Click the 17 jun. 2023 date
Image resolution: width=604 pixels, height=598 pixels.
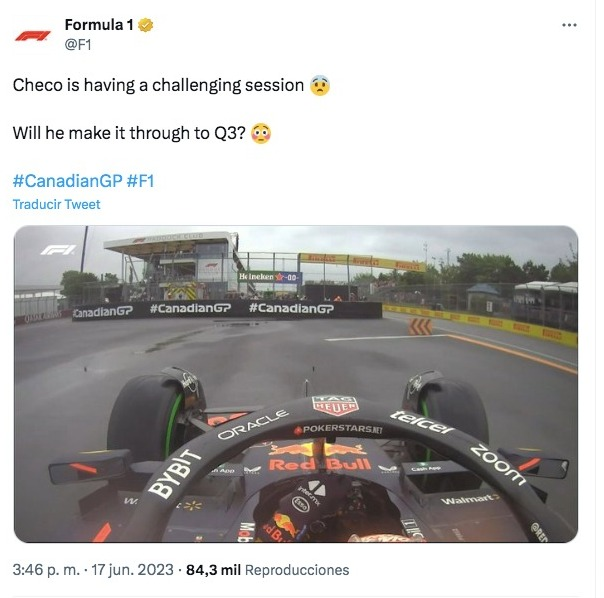(x=132, y=569)
